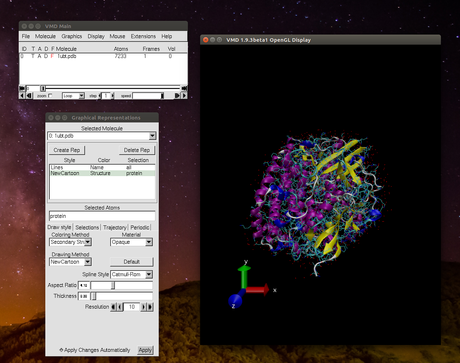Jump to trajectory end in VMD Main
This screenshot has height=363, width=460.
[x=184, y=88]
